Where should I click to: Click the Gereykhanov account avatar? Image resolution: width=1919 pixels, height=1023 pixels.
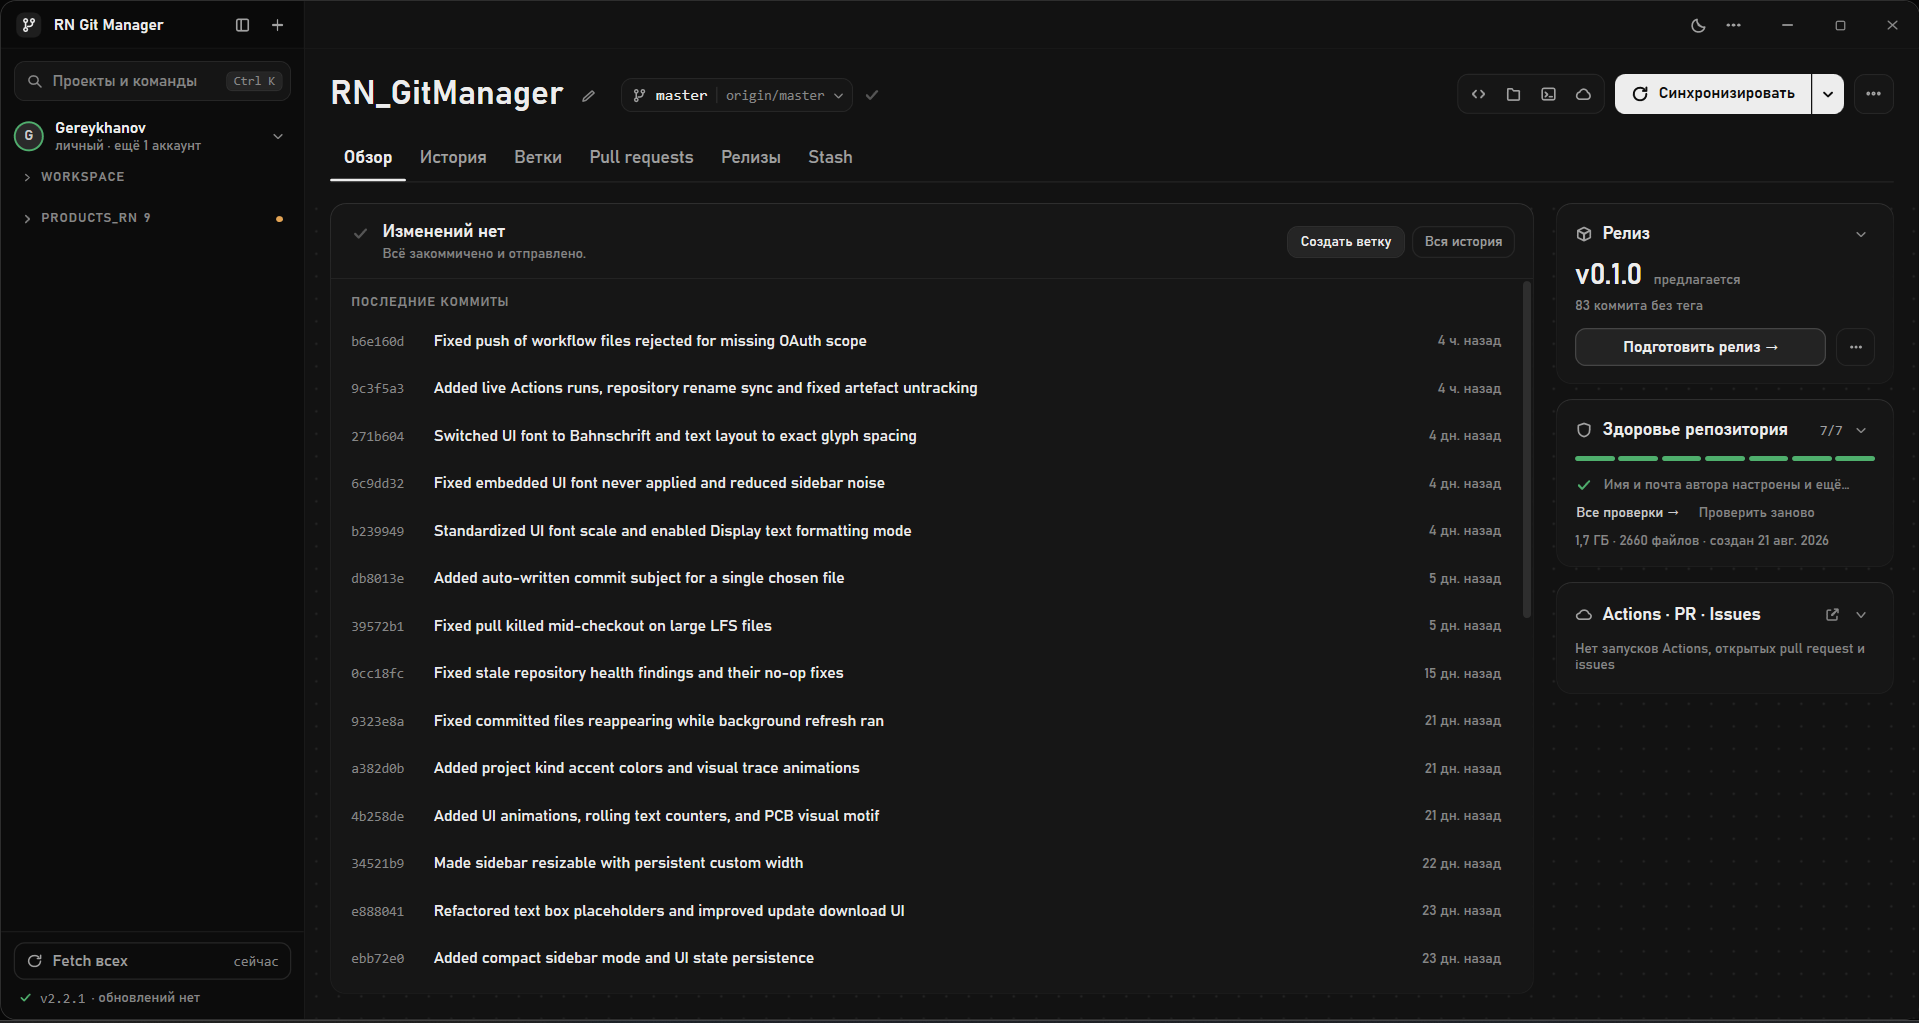pyautogui.click(x=29, y=136)
